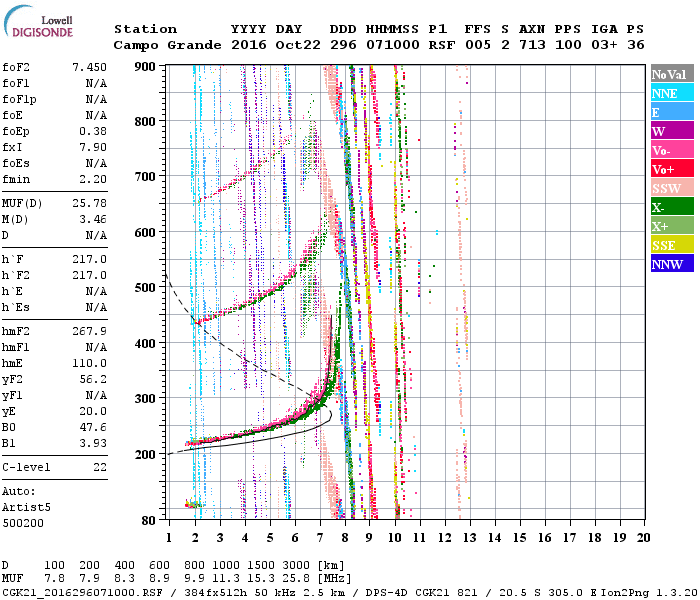Click the IGA value 03+
The image size is (700, 600).
tap(604, 45)
